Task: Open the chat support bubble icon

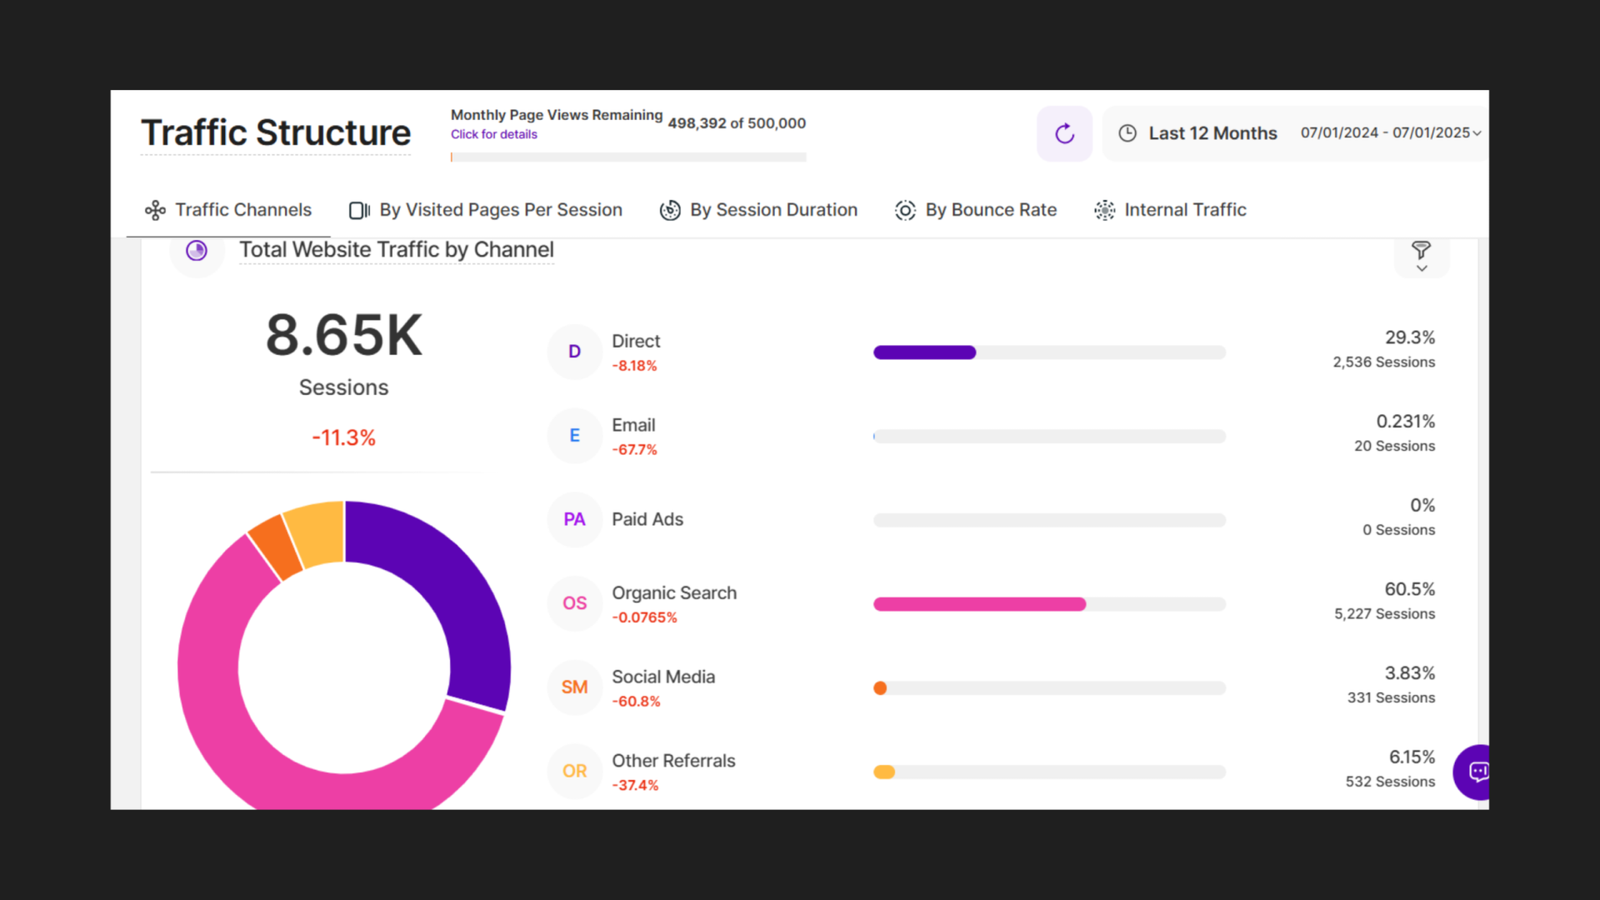Action: point(1477,771)
